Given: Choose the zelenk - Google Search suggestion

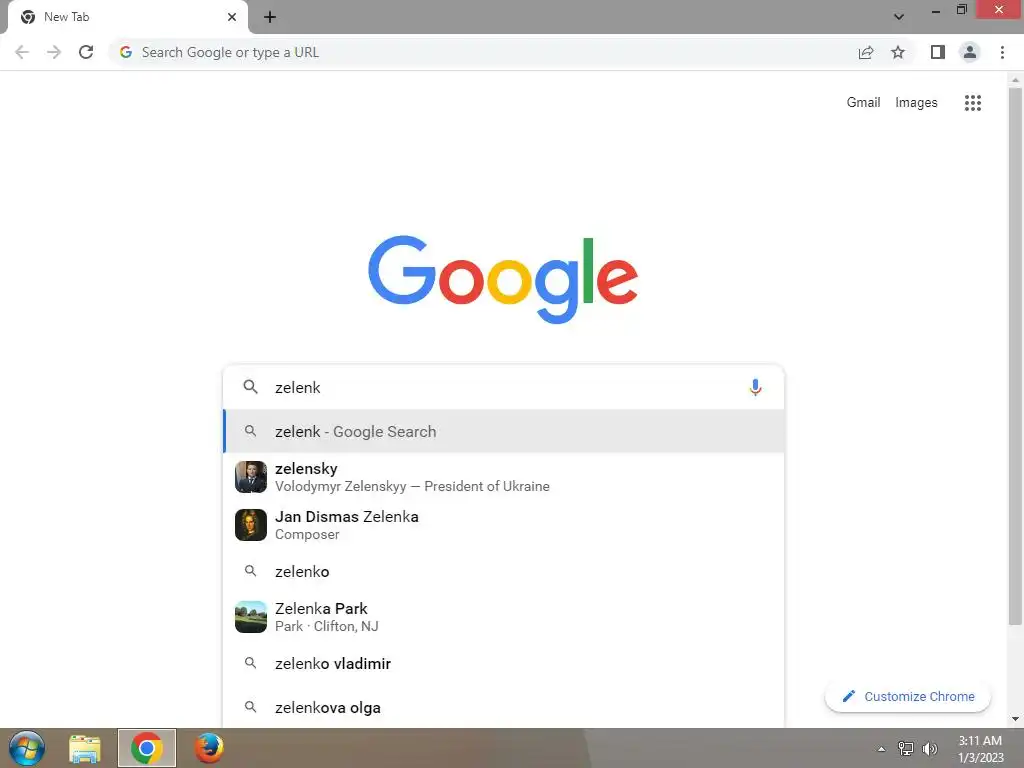Looking at the screenshot, I should [x=503, y=432].
